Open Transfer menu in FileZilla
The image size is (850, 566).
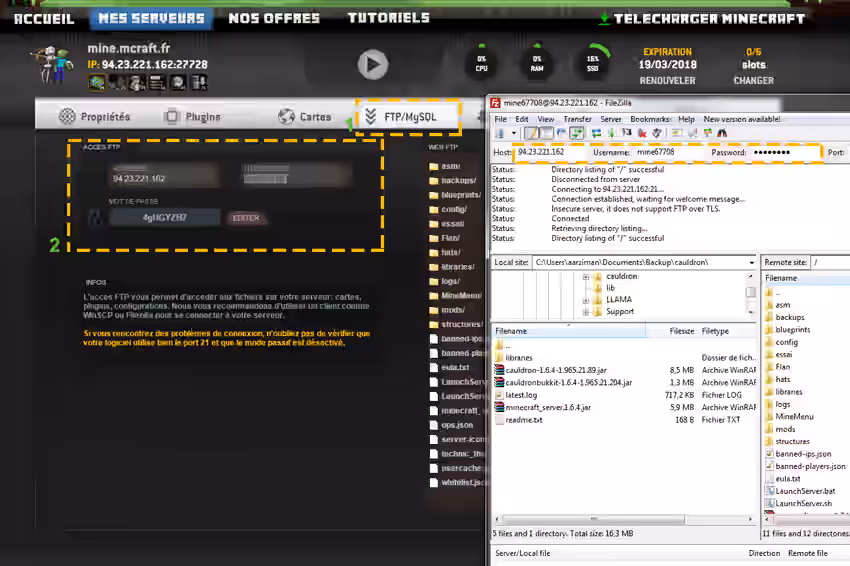coord(577,119)
